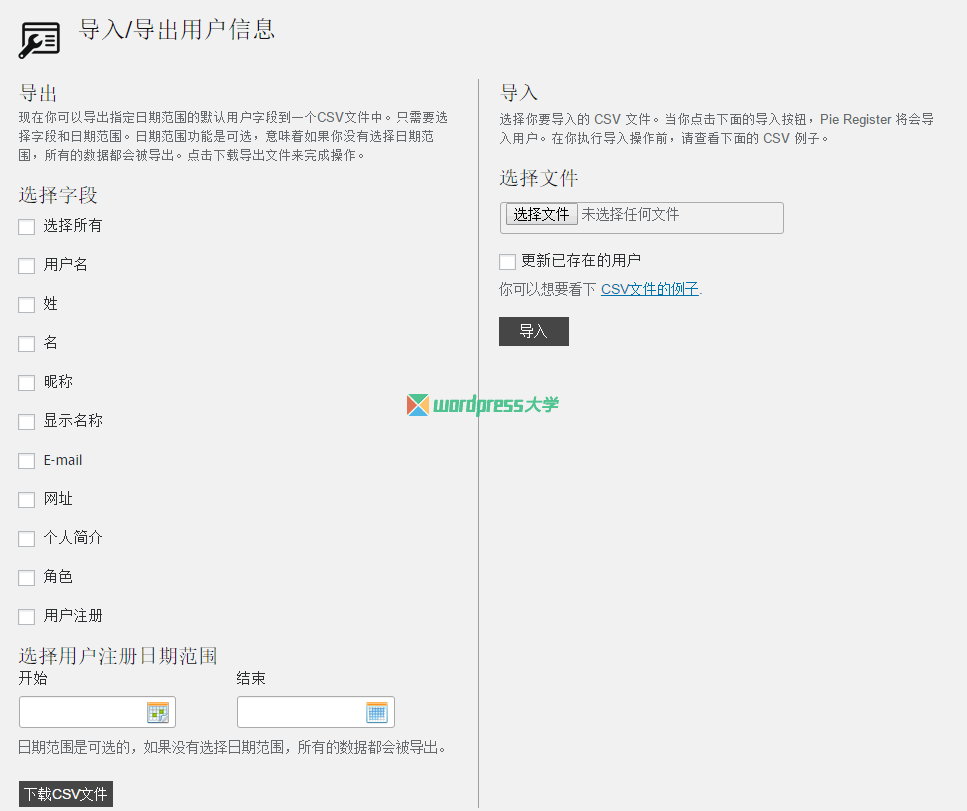Viewport: 967px width, 811px height.
Task: Select the 名 field checkbox
Action: coord(27,344)
